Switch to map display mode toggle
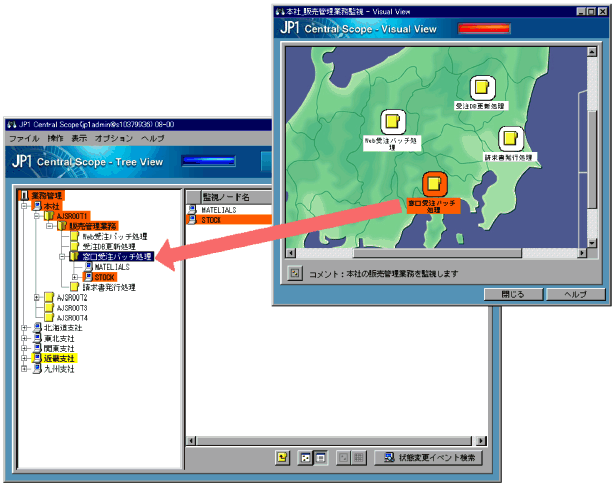This screenshot has height=486, width=614. pyautogui.click(x=305, y=457)
